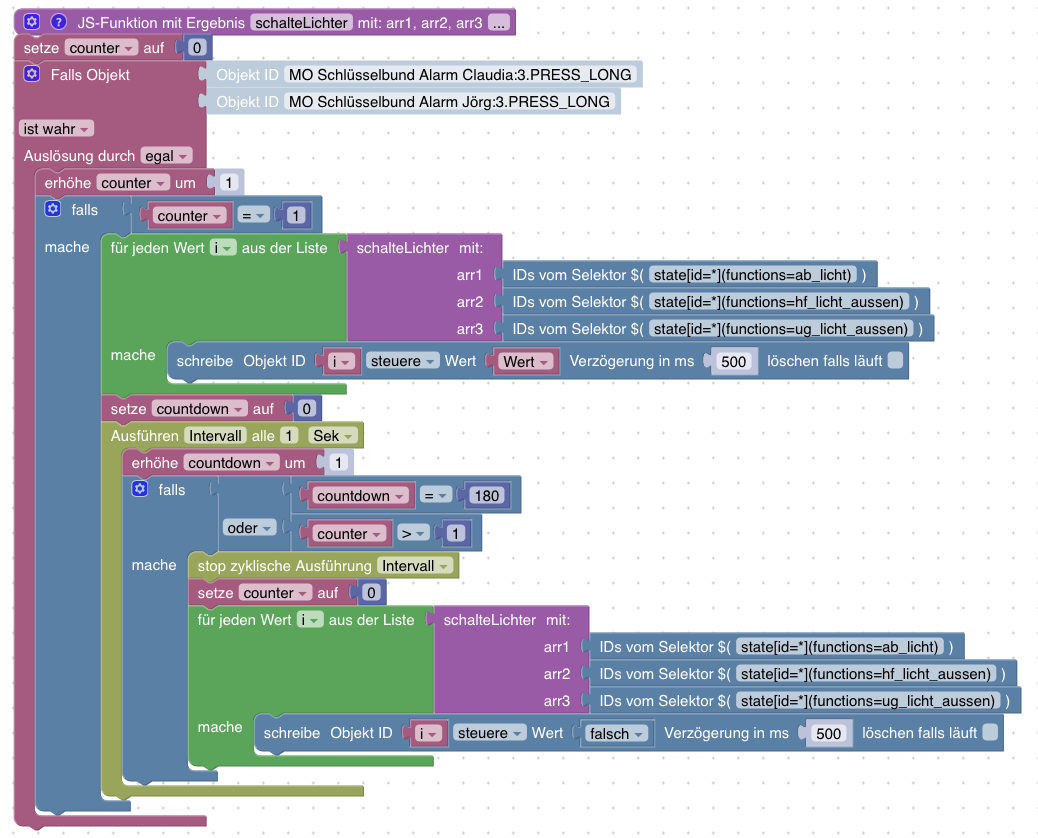Image resolution: width=1038 pixels, height=838 pixels.
Task: Open greater-than operator dropdown next to counter
Action: click(413, 534)
